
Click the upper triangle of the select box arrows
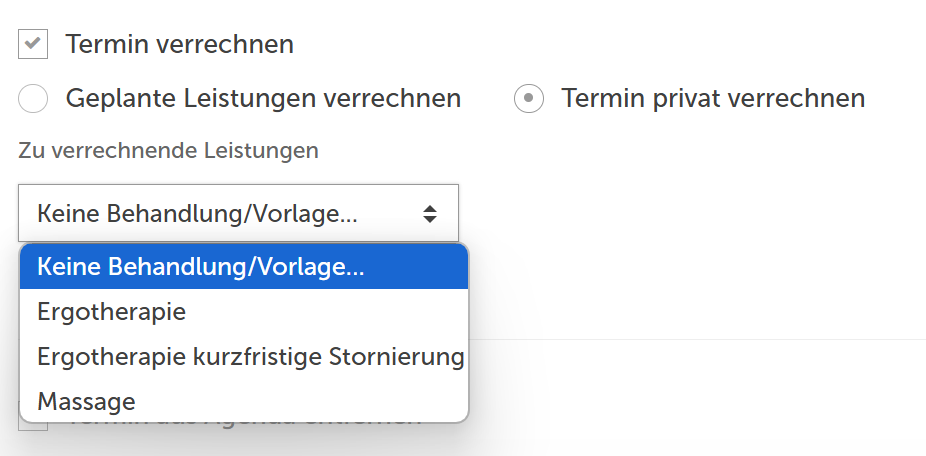pyautogui.click(x=430, y=208)
